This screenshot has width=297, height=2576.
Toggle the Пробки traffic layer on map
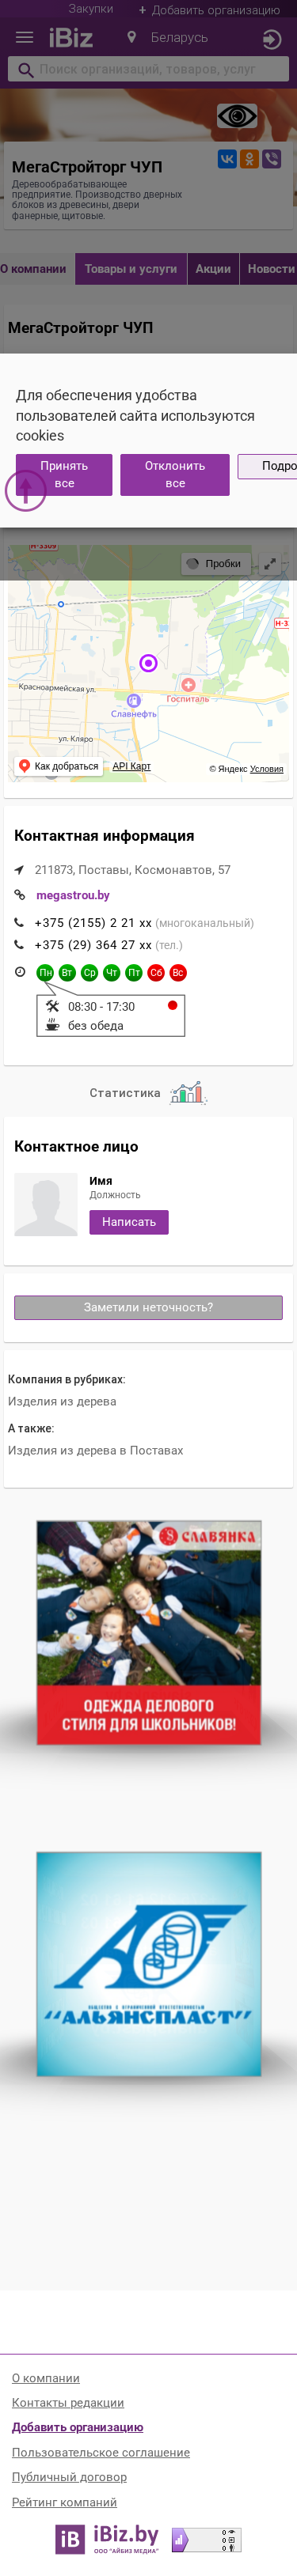[x=214, y=563]
